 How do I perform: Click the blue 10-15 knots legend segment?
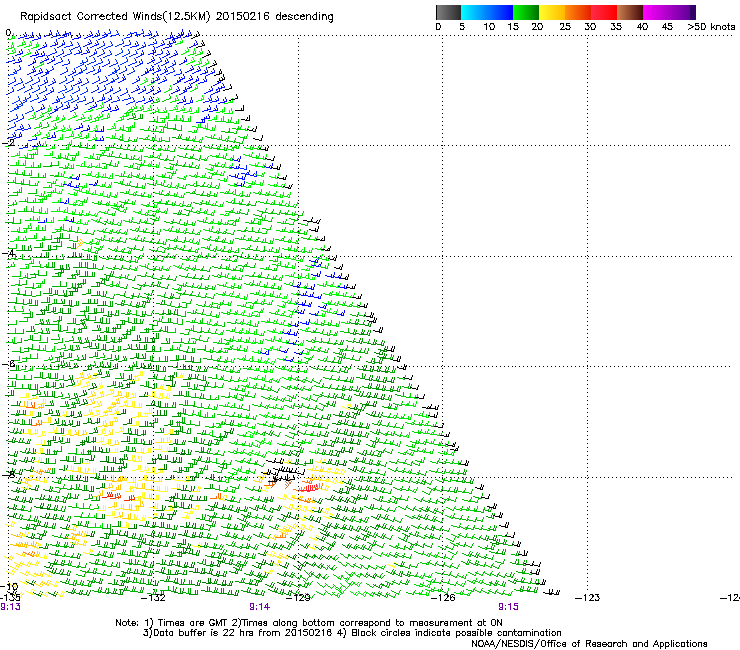coord(500,12)
